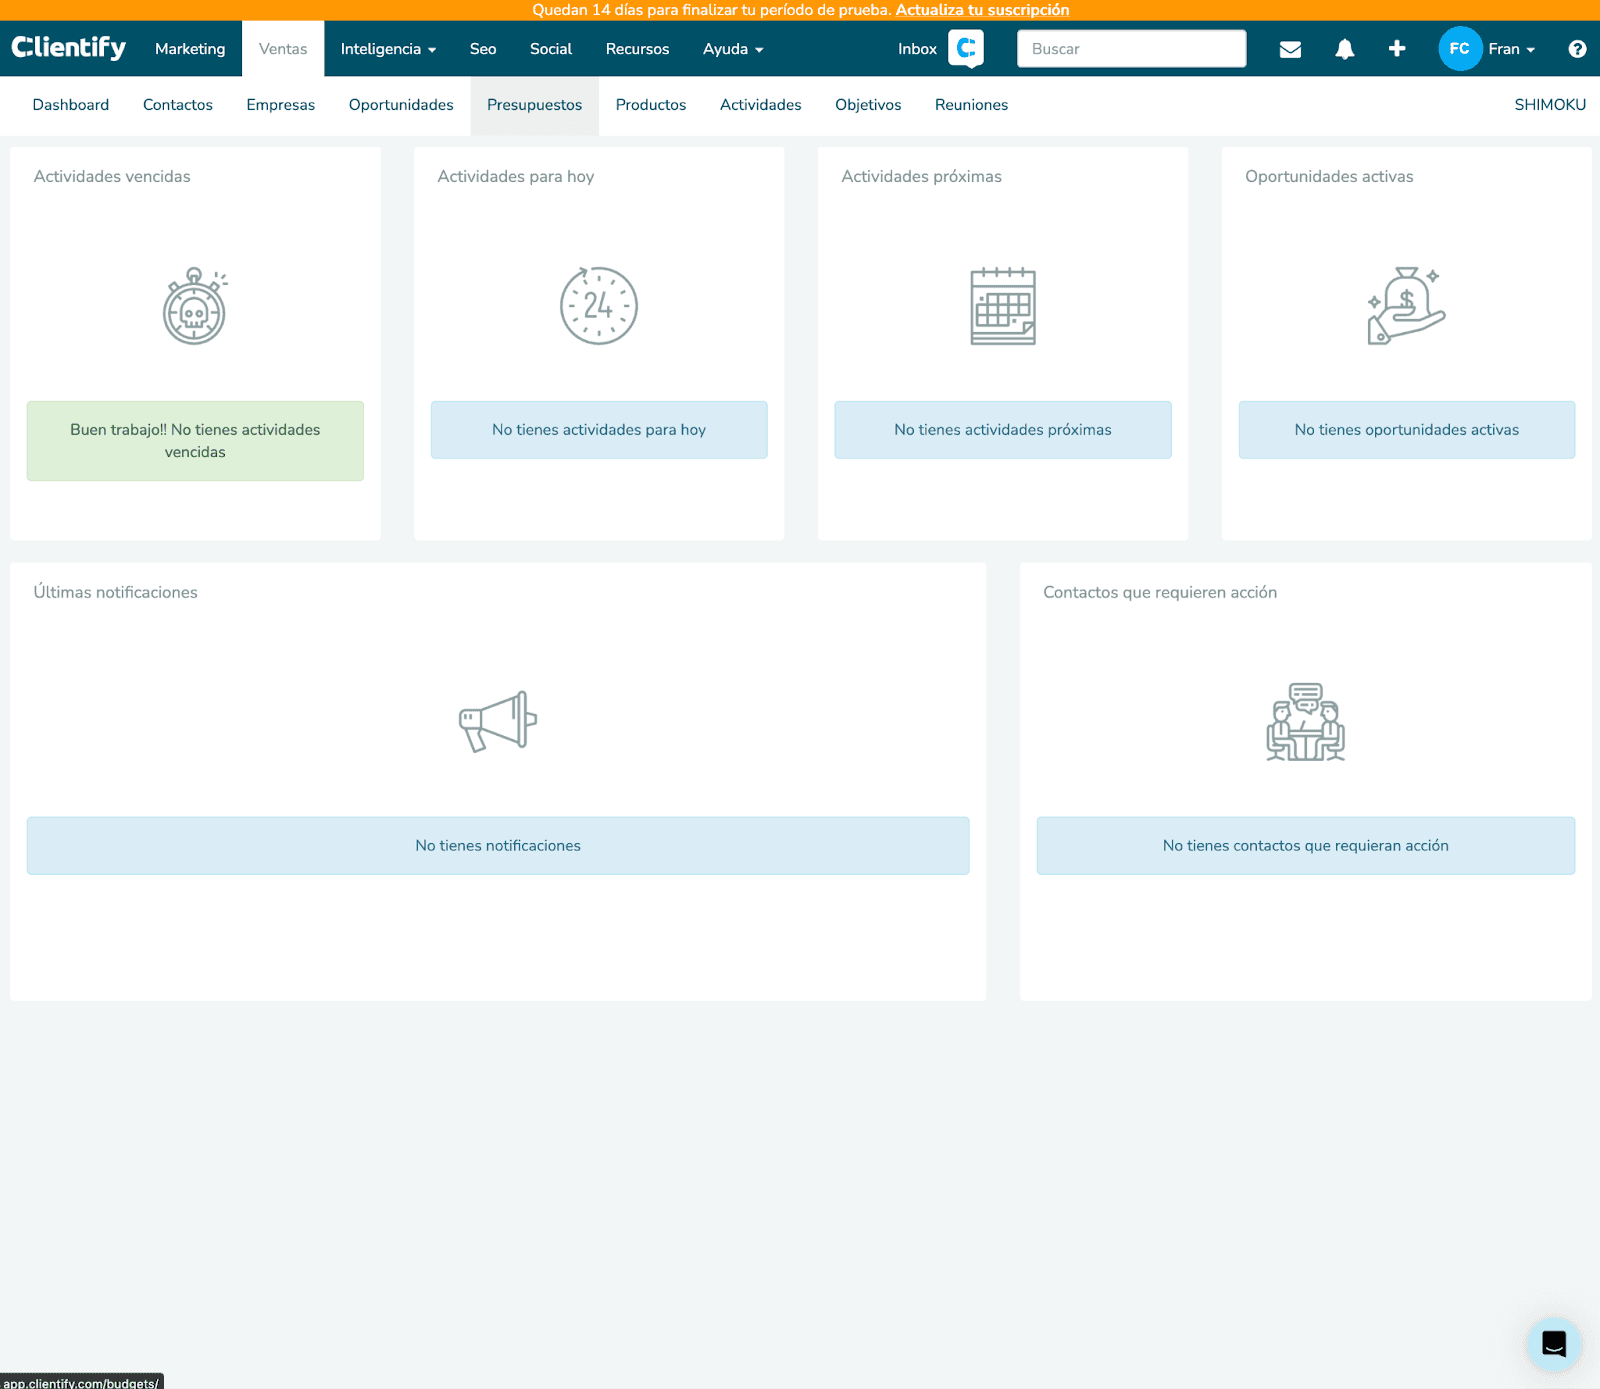Open the Reuniones tab

tap(971, 105)
